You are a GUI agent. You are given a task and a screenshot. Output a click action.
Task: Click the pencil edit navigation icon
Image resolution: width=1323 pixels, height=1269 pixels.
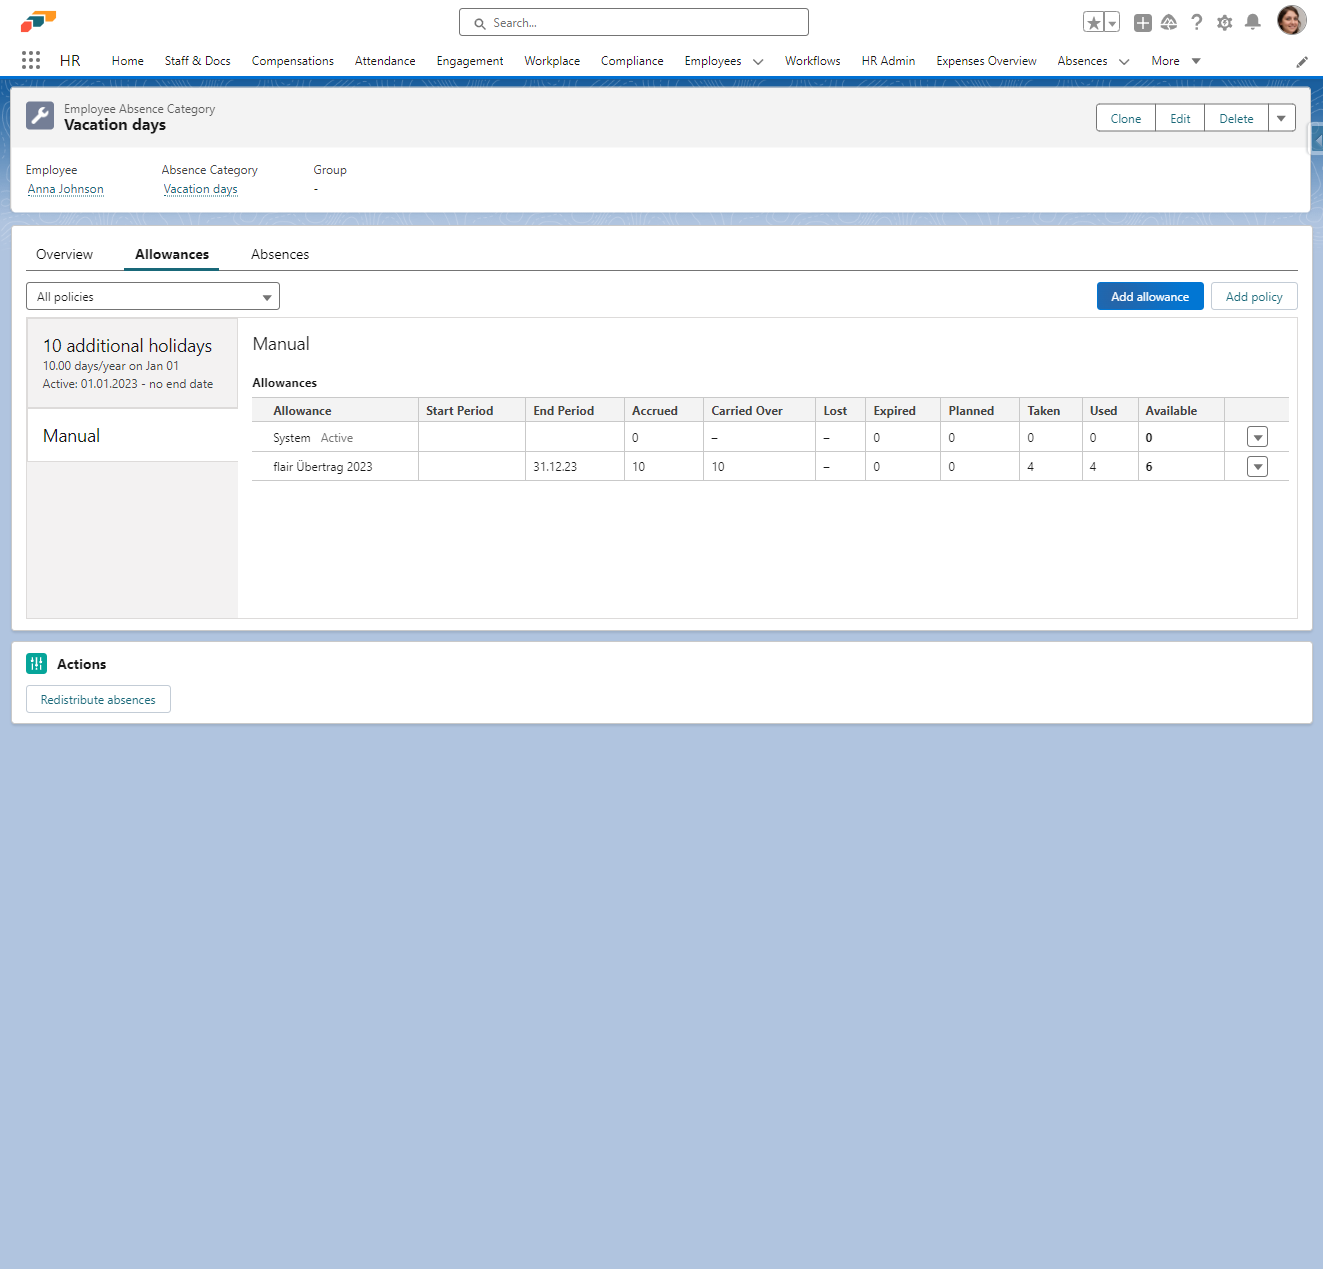tap(1301, 62)
